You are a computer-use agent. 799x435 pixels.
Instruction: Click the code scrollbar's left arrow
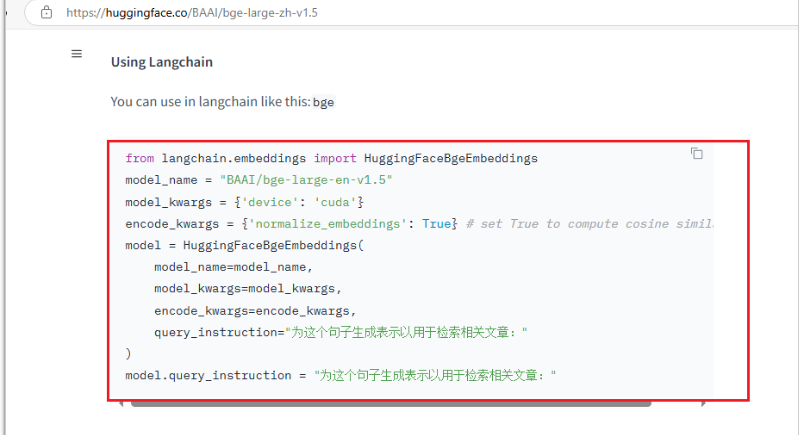click(x=121, y=404)
